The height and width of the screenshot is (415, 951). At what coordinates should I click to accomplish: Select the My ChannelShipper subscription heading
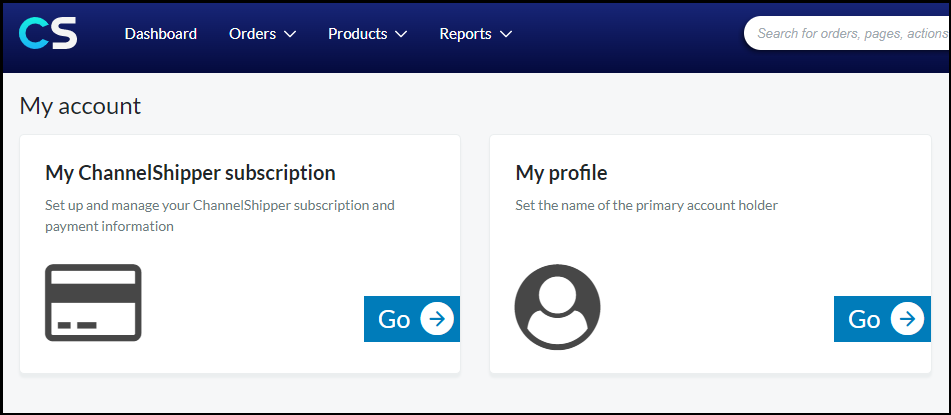[190, 173]
